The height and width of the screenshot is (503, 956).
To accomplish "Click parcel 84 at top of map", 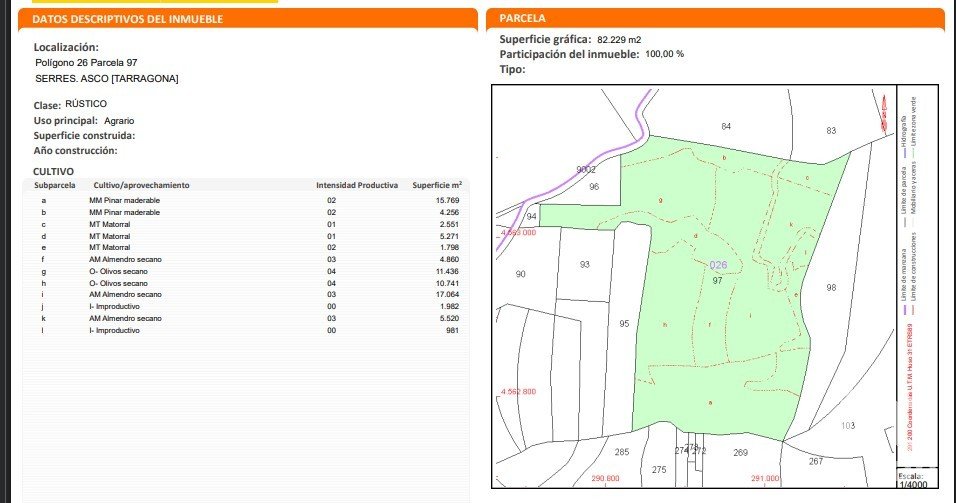I will (726, 126).
